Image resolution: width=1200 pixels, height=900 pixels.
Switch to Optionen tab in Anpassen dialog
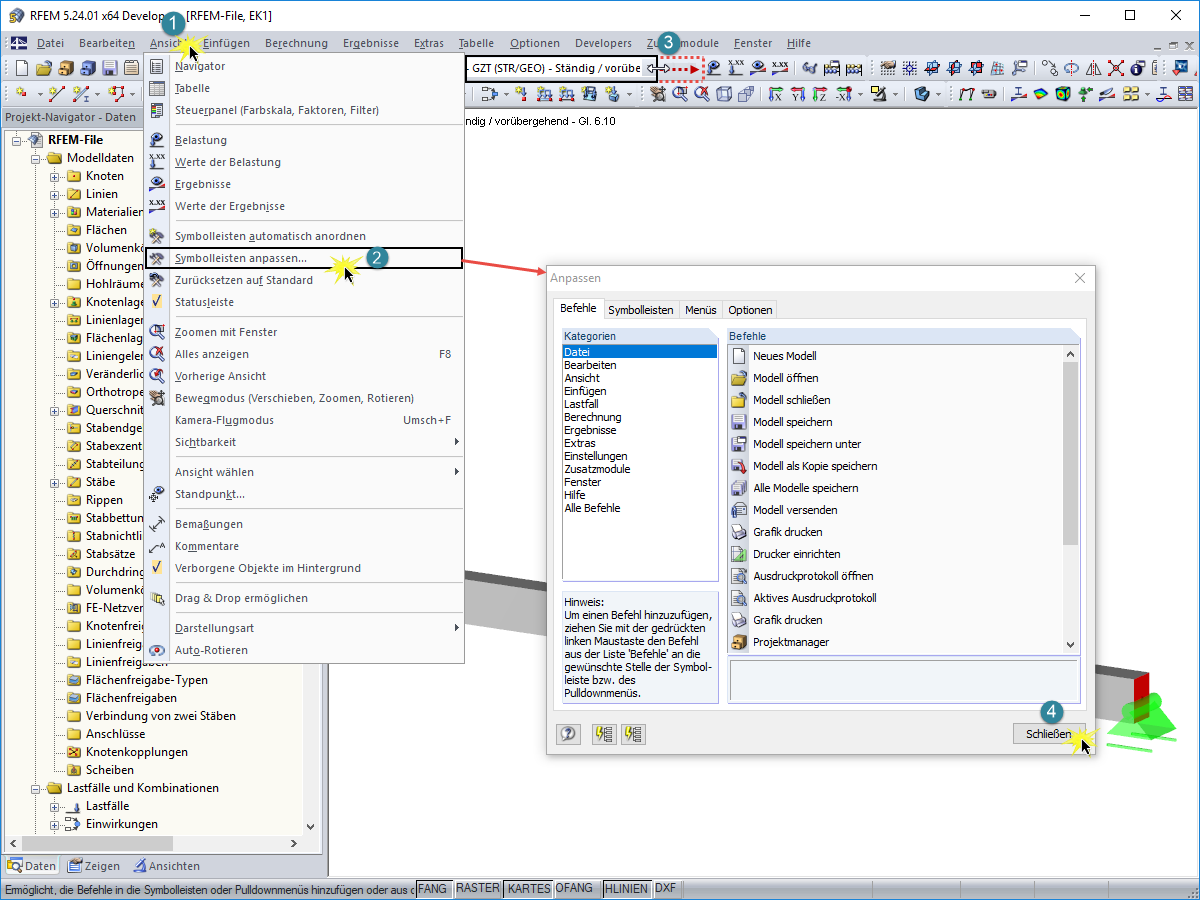coord(750,310)
